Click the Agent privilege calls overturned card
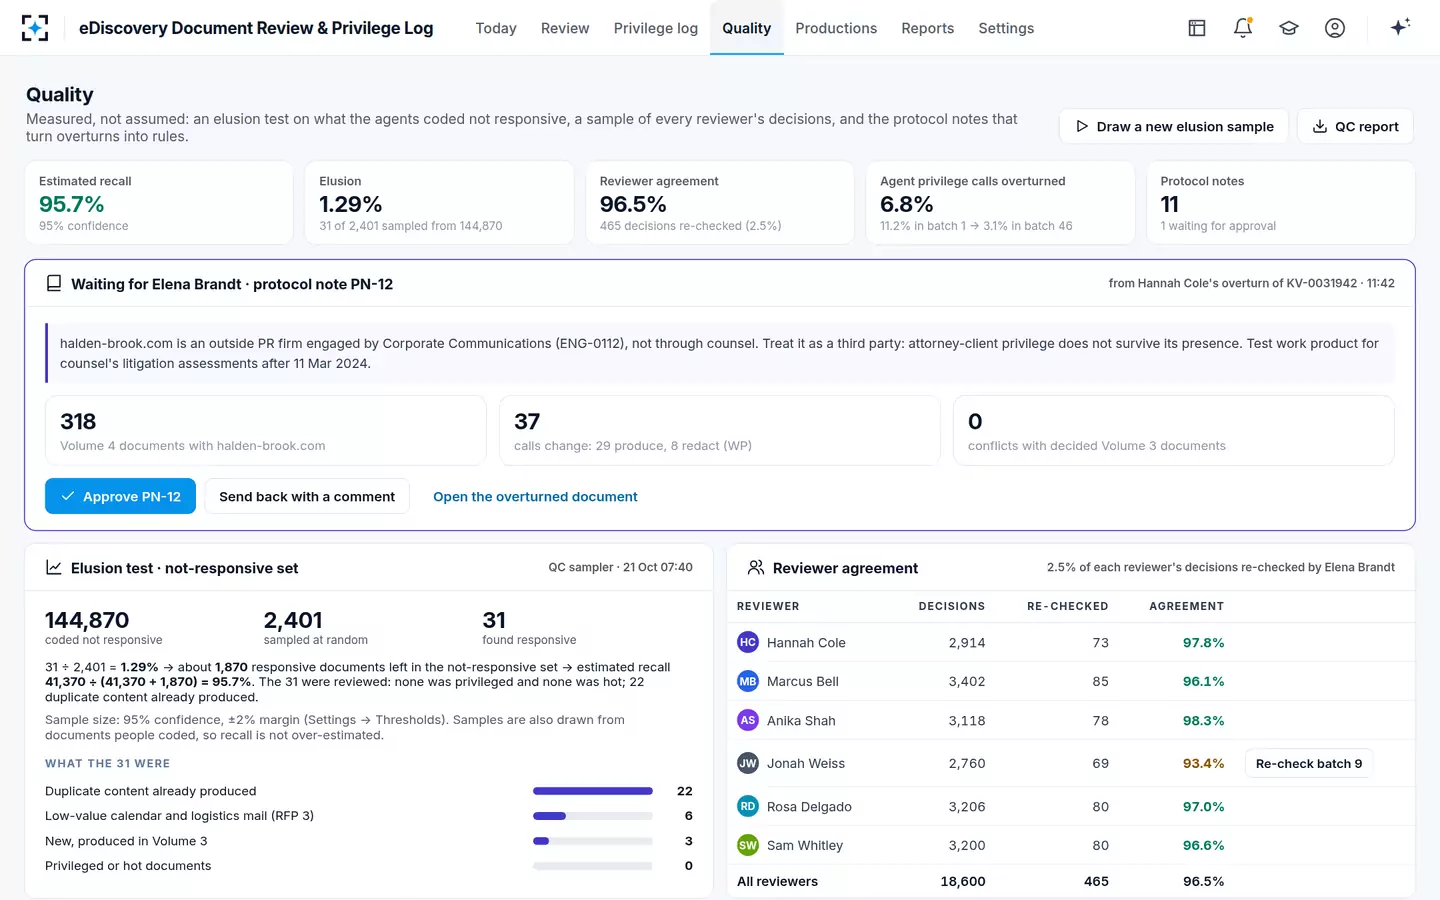Screen dimensions: 1440x900 pos(1000,203)
